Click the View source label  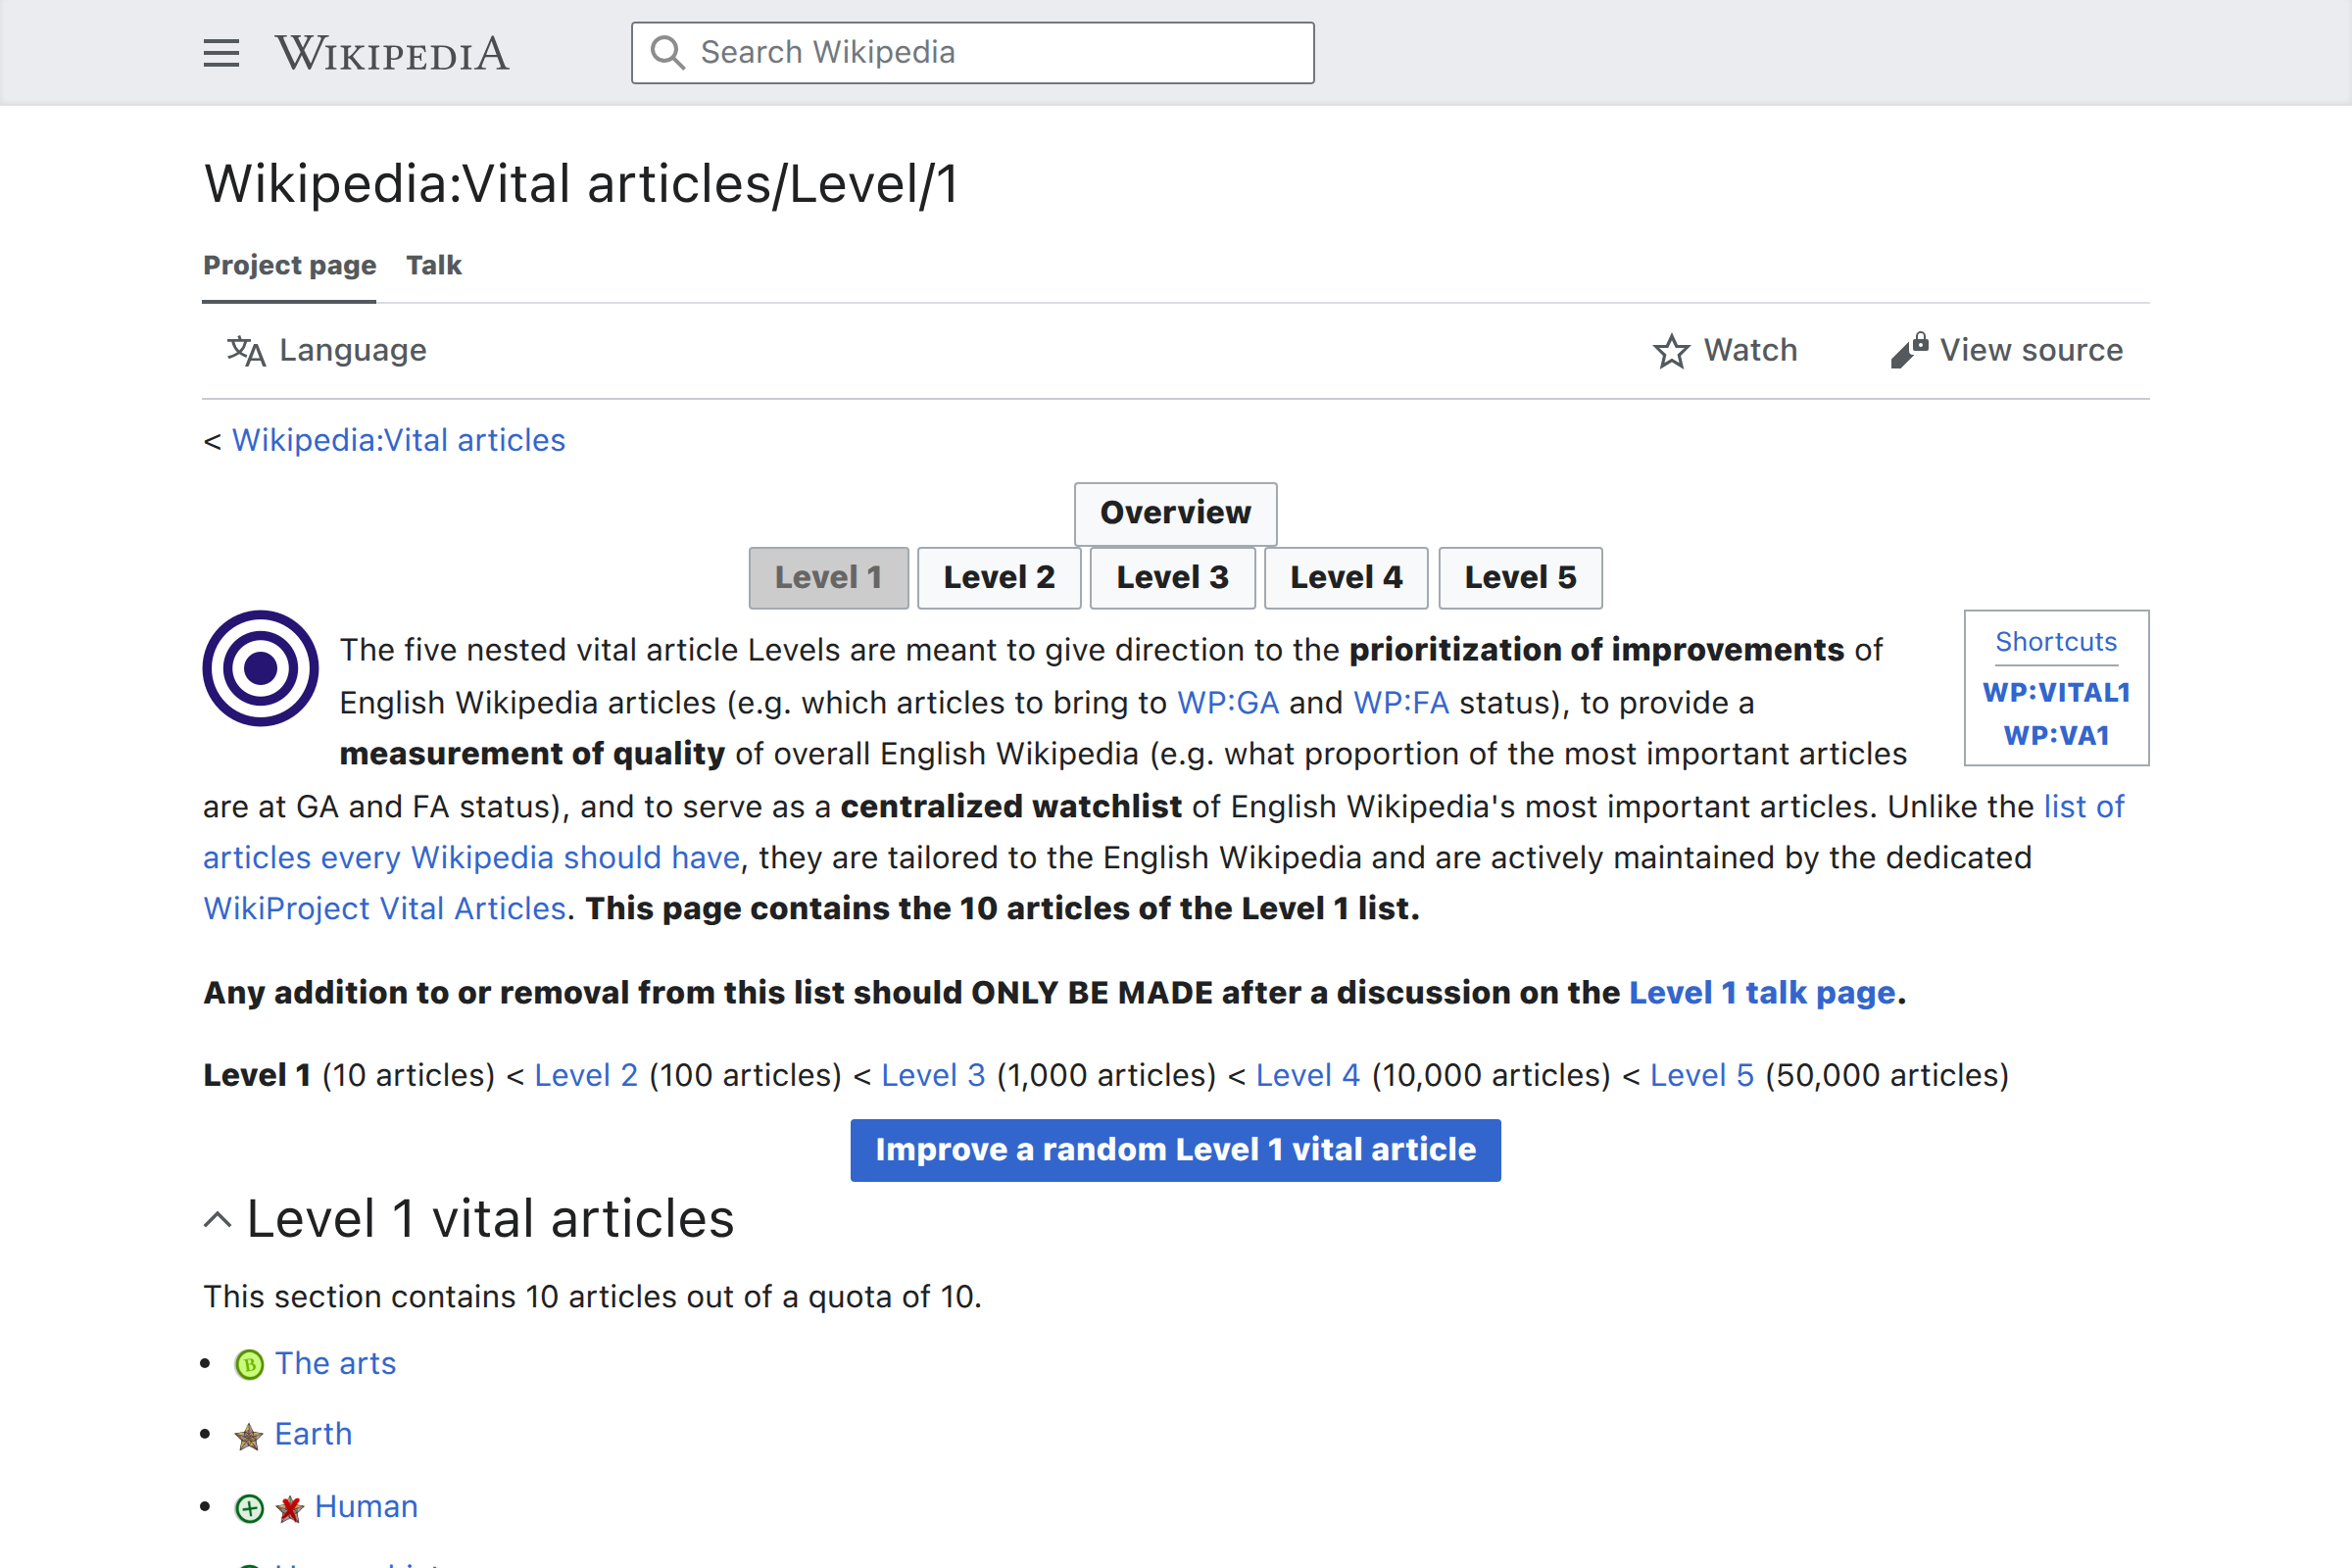(x=2031, y=350)
